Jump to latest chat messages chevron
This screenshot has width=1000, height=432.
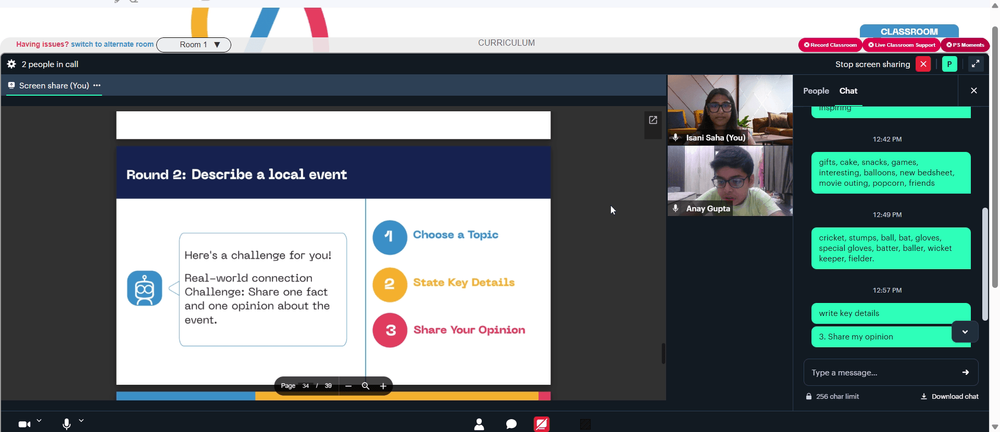pos(965,332)
